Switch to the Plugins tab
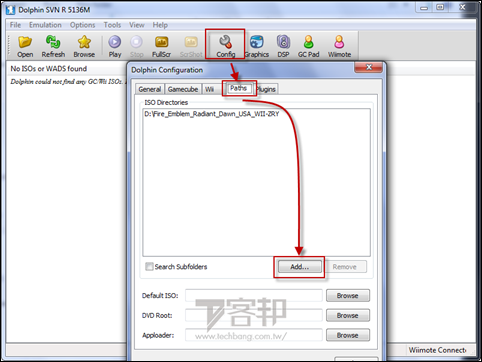This screenshot has width=482, height=362. coord(266,89)
